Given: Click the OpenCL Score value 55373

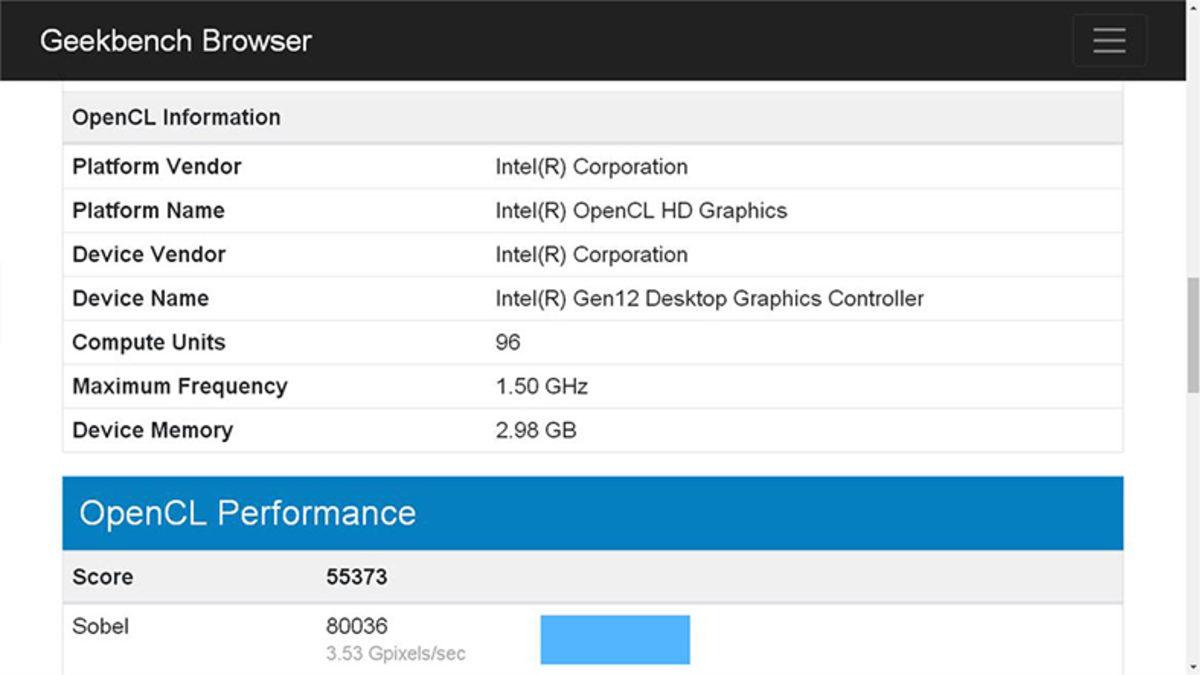Looking at the screenshot, I should [354, 577].
